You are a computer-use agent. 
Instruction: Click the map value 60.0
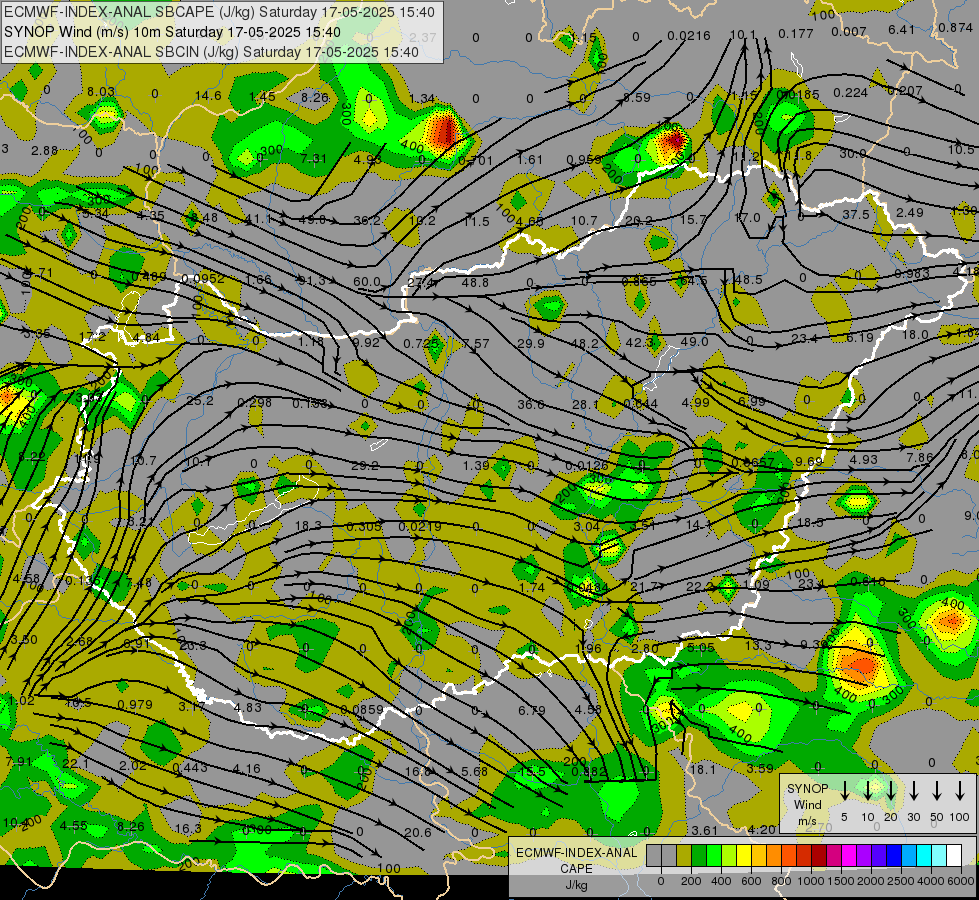pyautogui.click(x=367, y=282)
